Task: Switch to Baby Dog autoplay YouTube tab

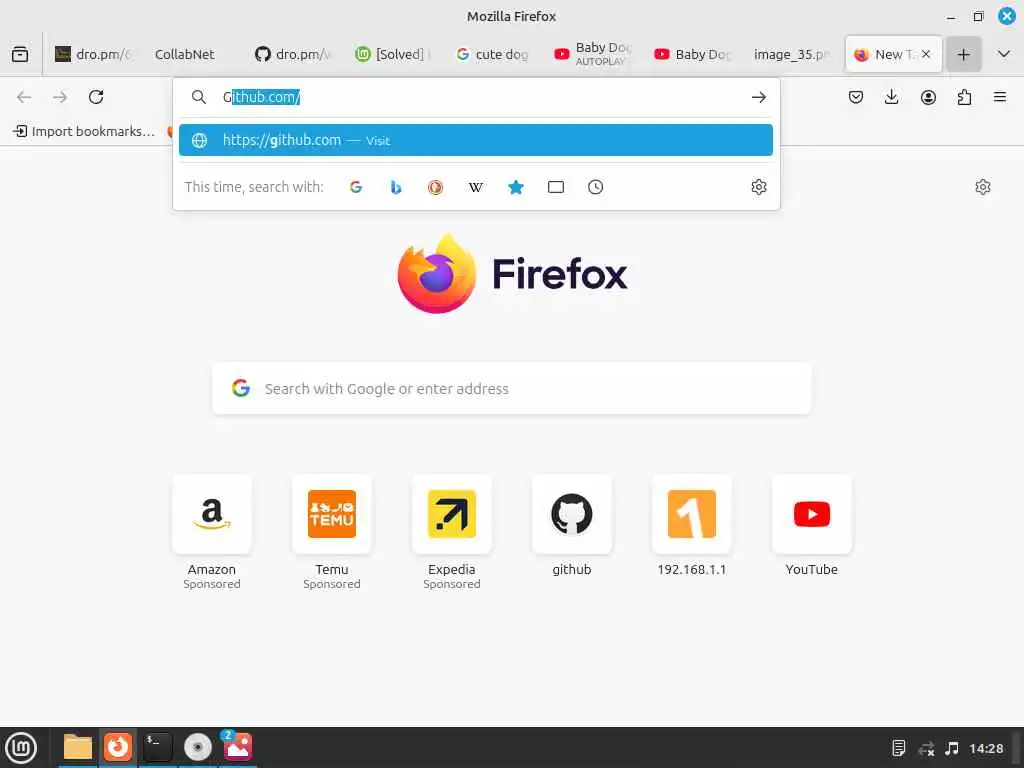Action: [x=593, y=54]
